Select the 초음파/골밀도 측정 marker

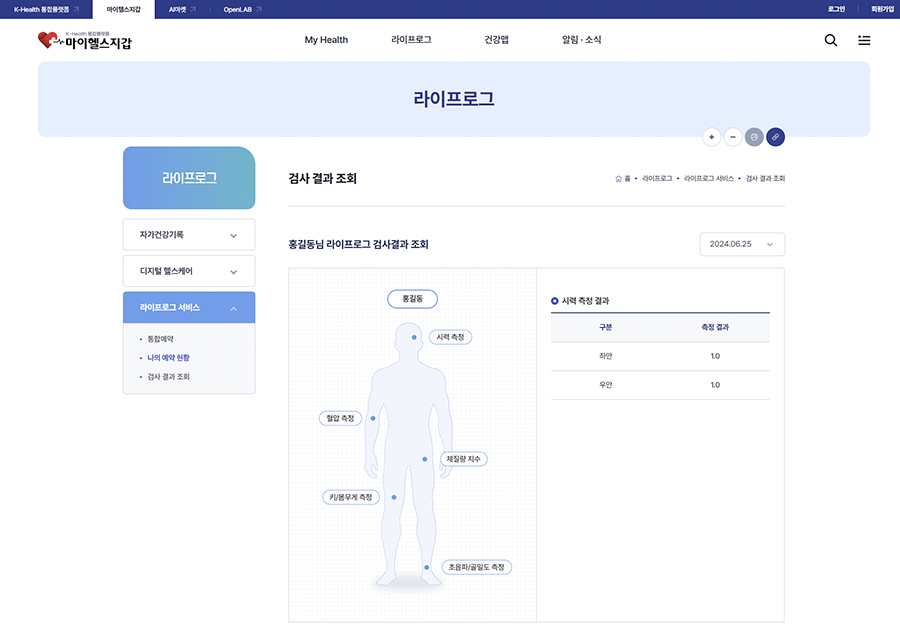[x=477, y=566]
